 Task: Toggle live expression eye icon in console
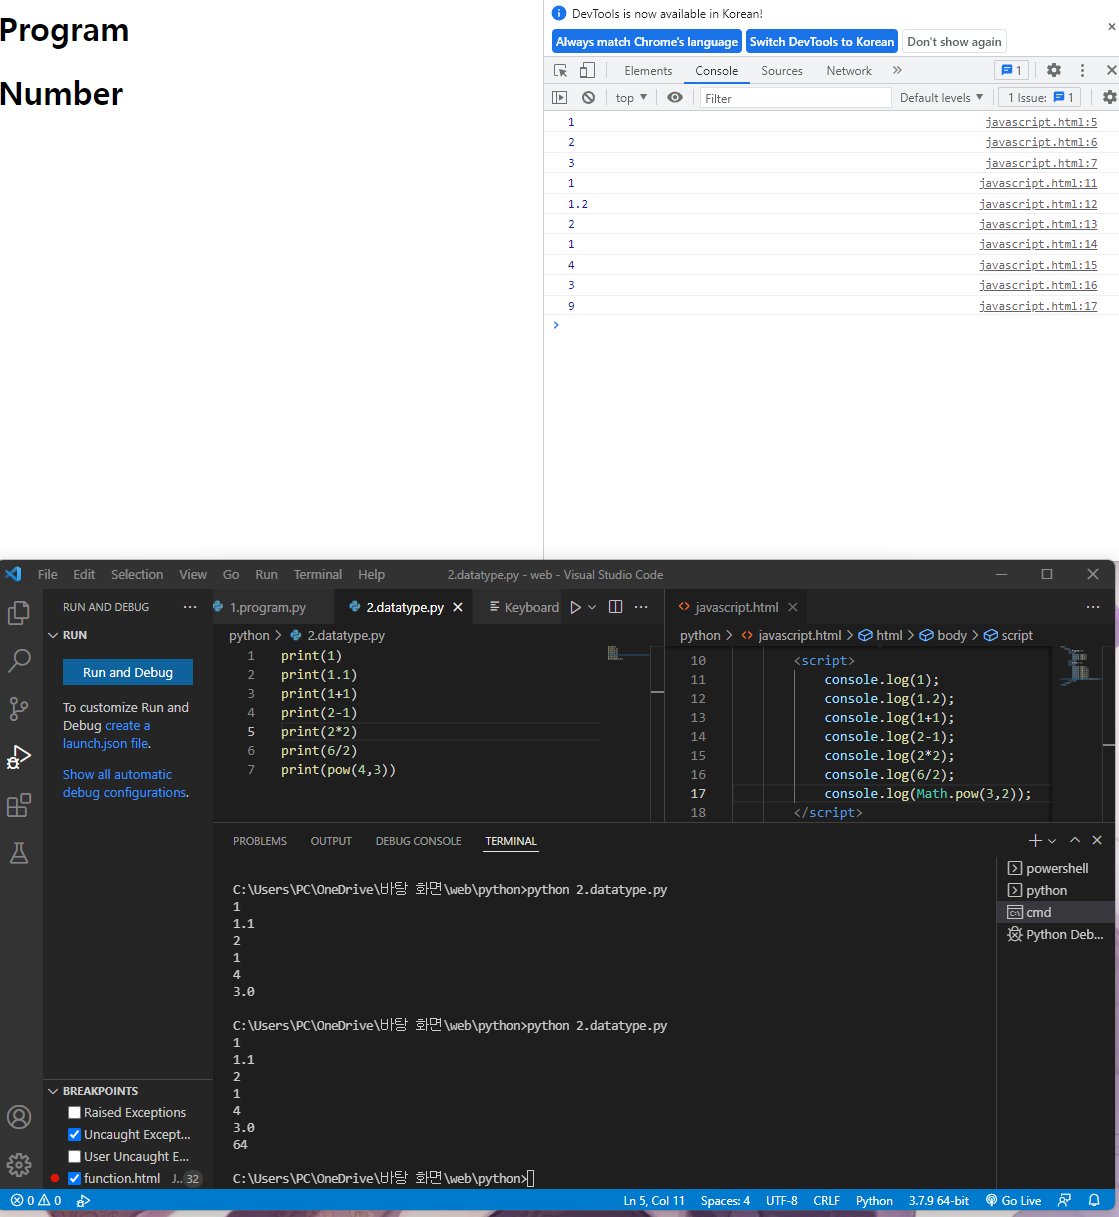(675, 97)
